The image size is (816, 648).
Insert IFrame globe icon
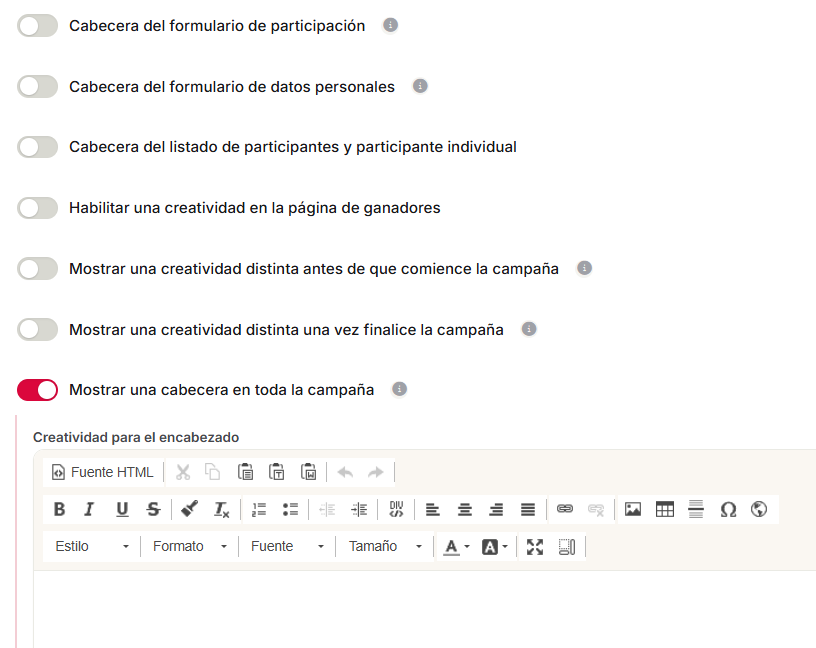point(759,509)
